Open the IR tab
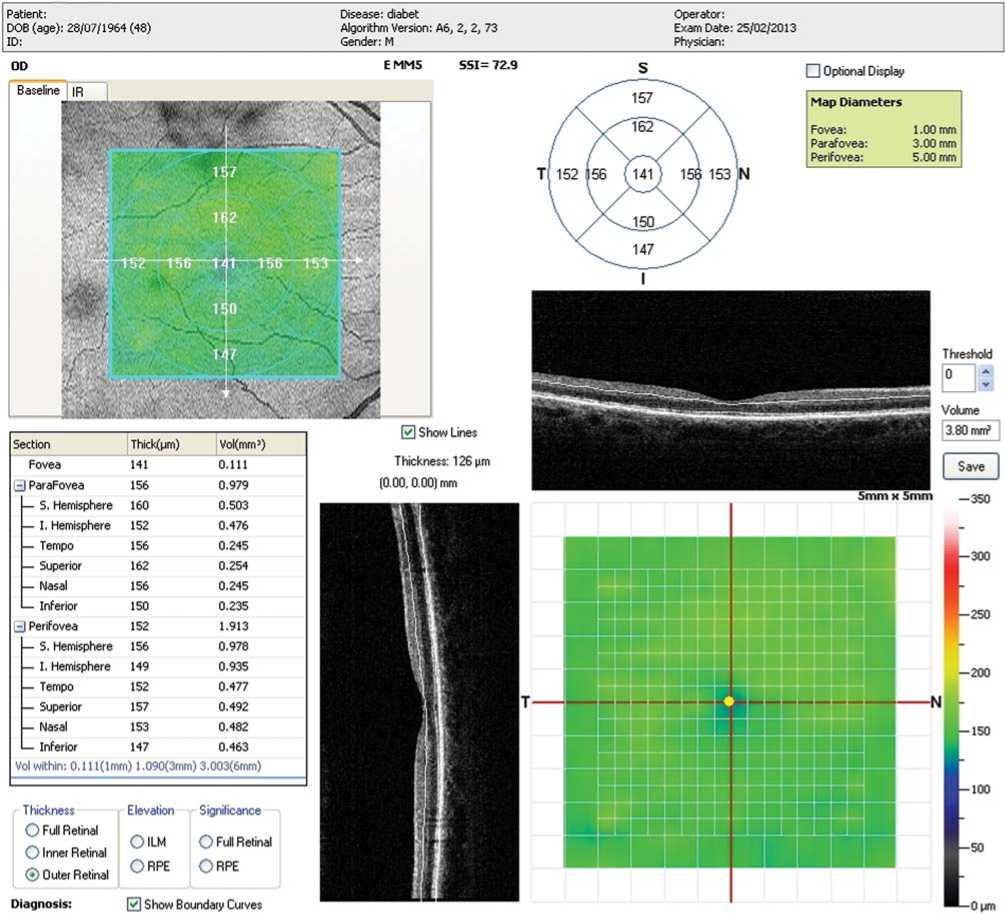The width and height of the screenshot is (1005, 914). tap(87, 92)
